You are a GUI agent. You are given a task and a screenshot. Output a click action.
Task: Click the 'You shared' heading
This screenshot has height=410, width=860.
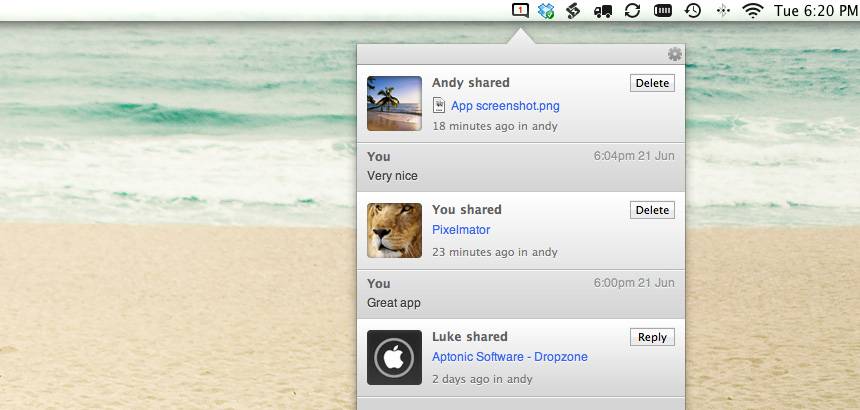tap(467, 210)
